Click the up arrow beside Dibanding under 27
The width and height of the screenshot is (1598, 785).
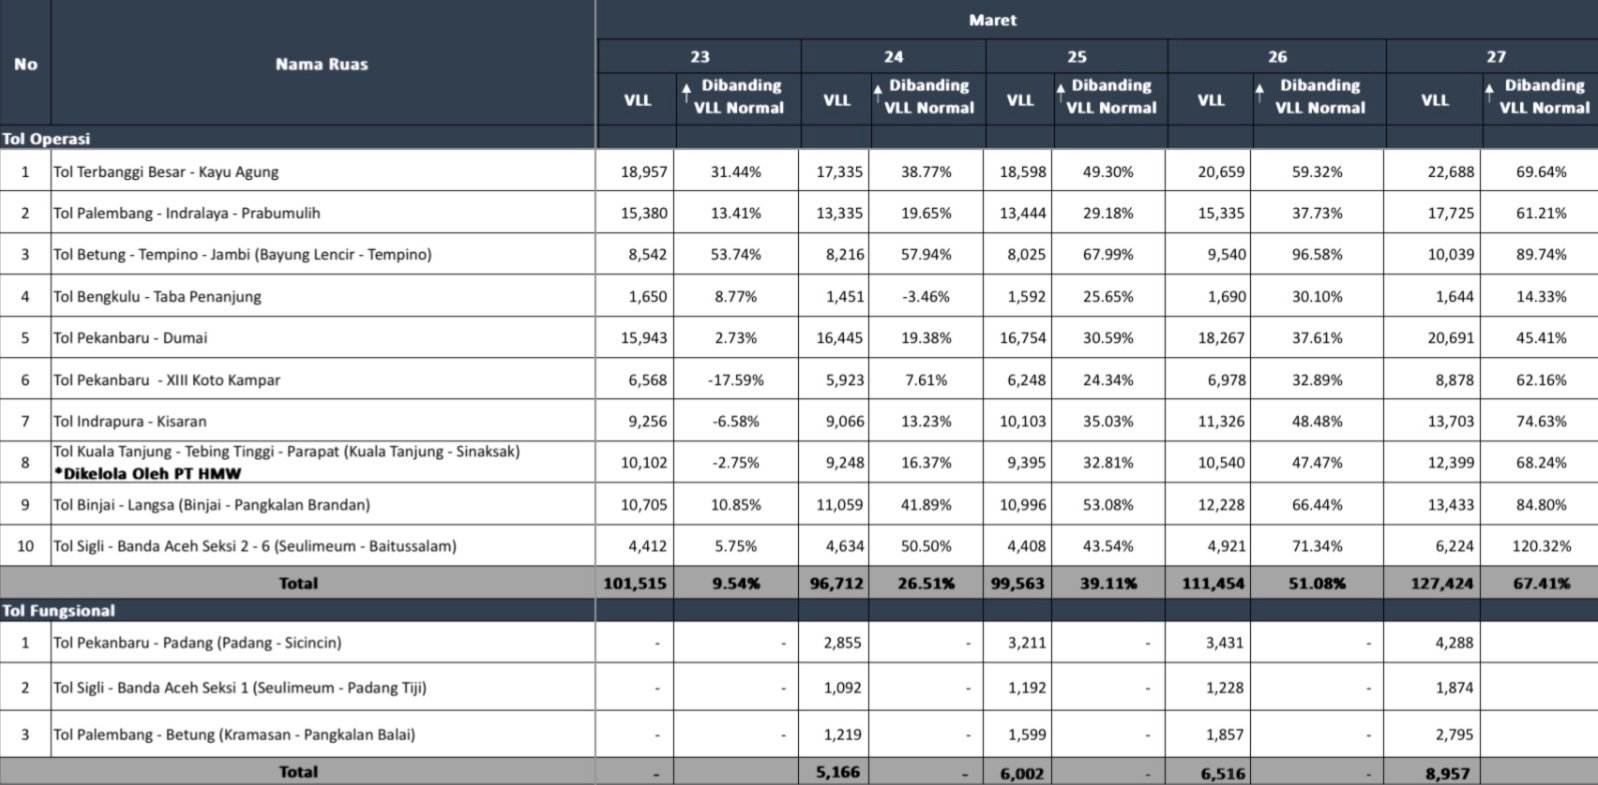[x=1490, y=93]
